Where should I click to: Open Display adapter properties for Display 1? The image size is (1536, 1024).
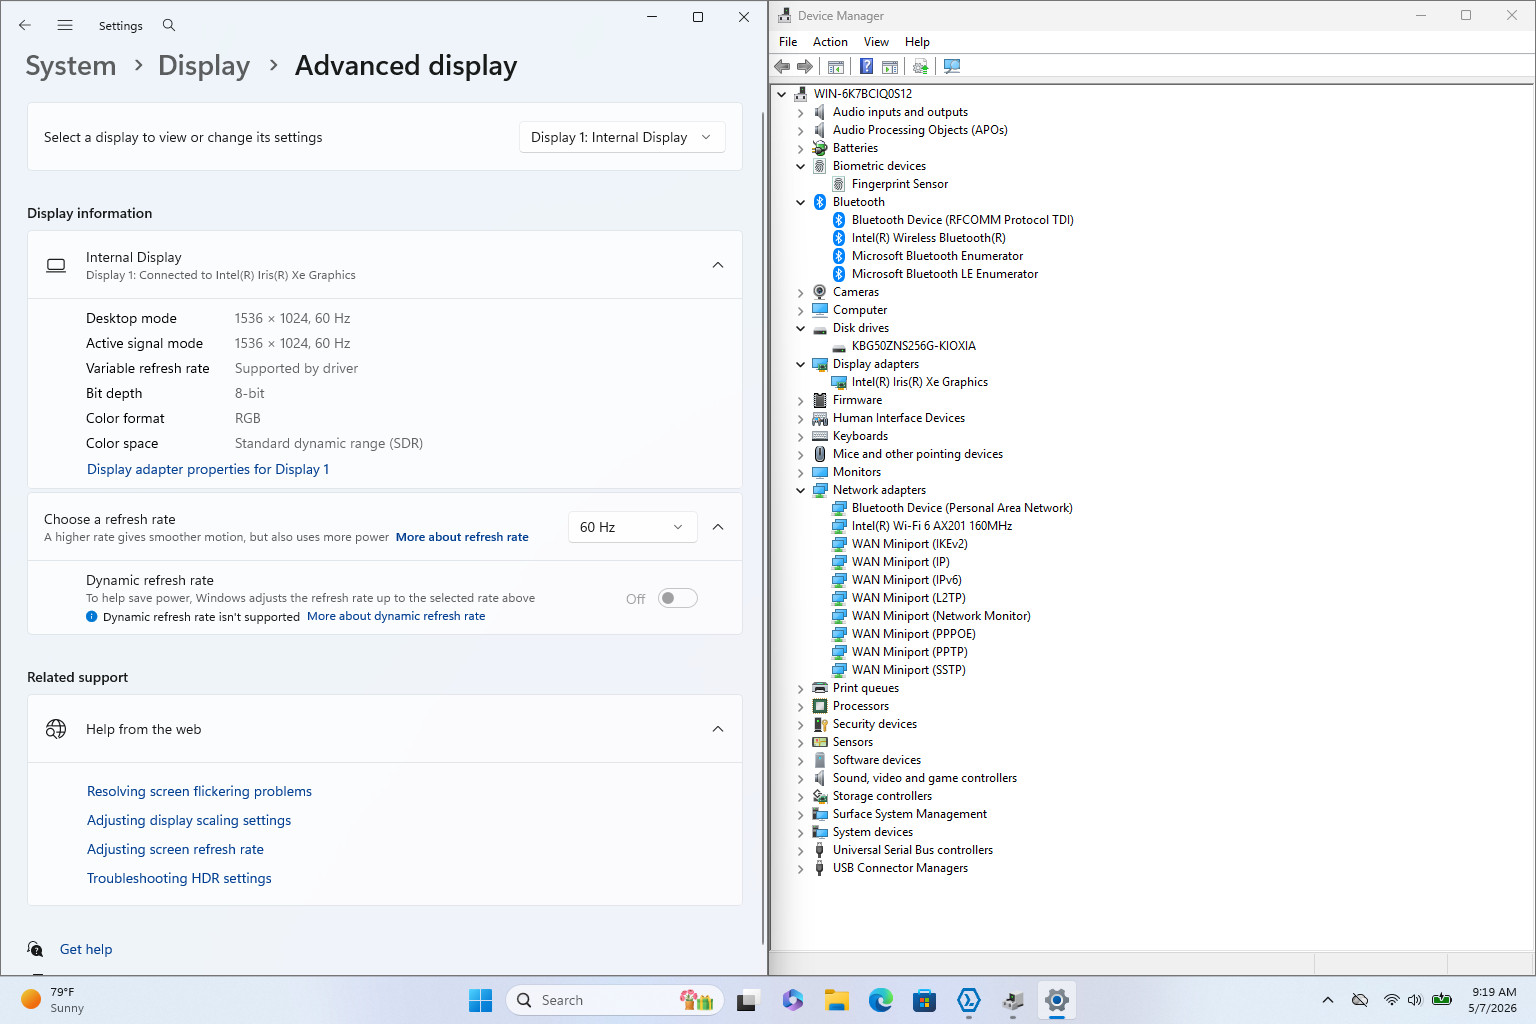click(x=208, y=469)
